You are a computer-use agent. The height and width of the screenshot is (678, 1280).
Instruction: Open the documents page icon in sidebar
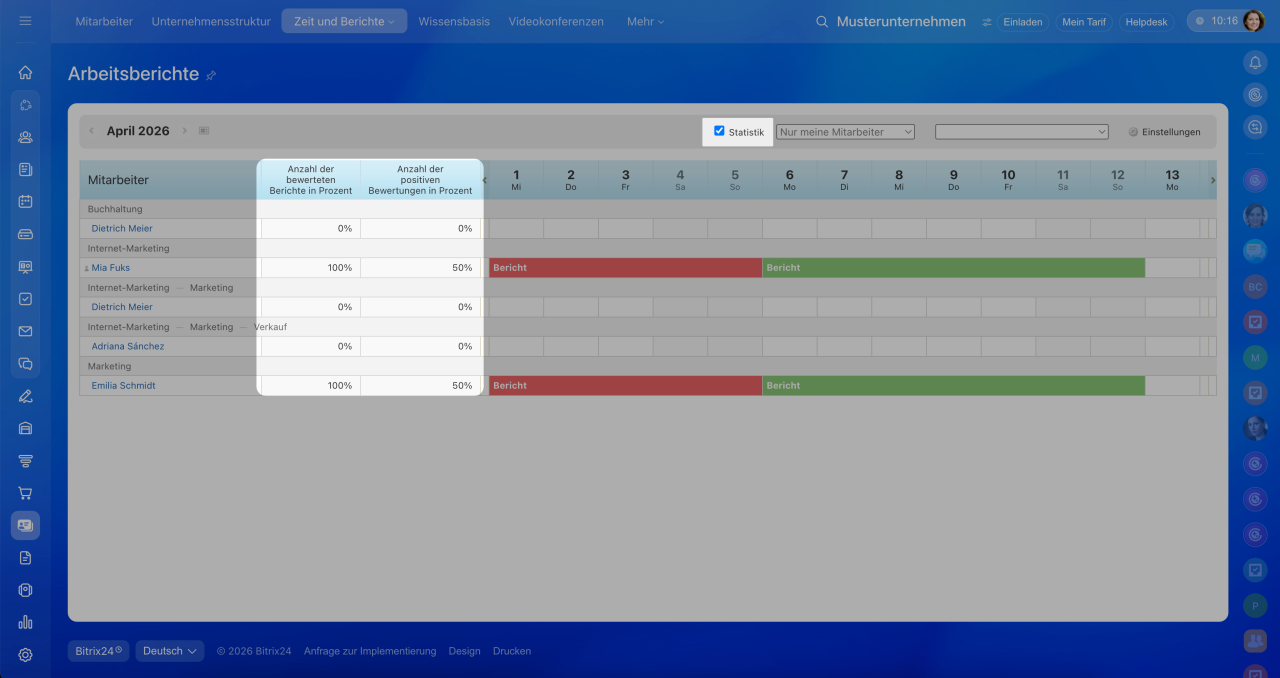[25, 557]
